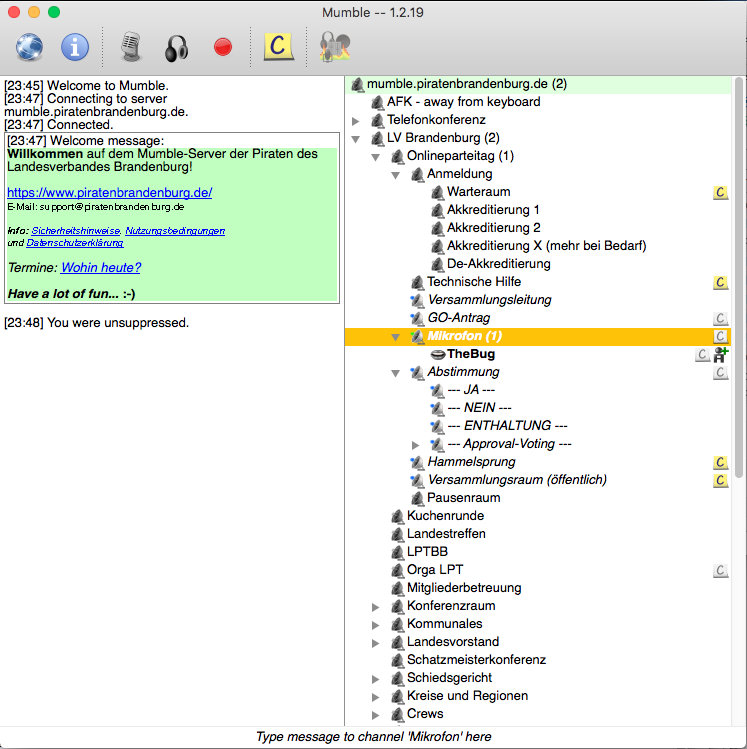Collapse the LV Brandenburg channel

point(355,139)
